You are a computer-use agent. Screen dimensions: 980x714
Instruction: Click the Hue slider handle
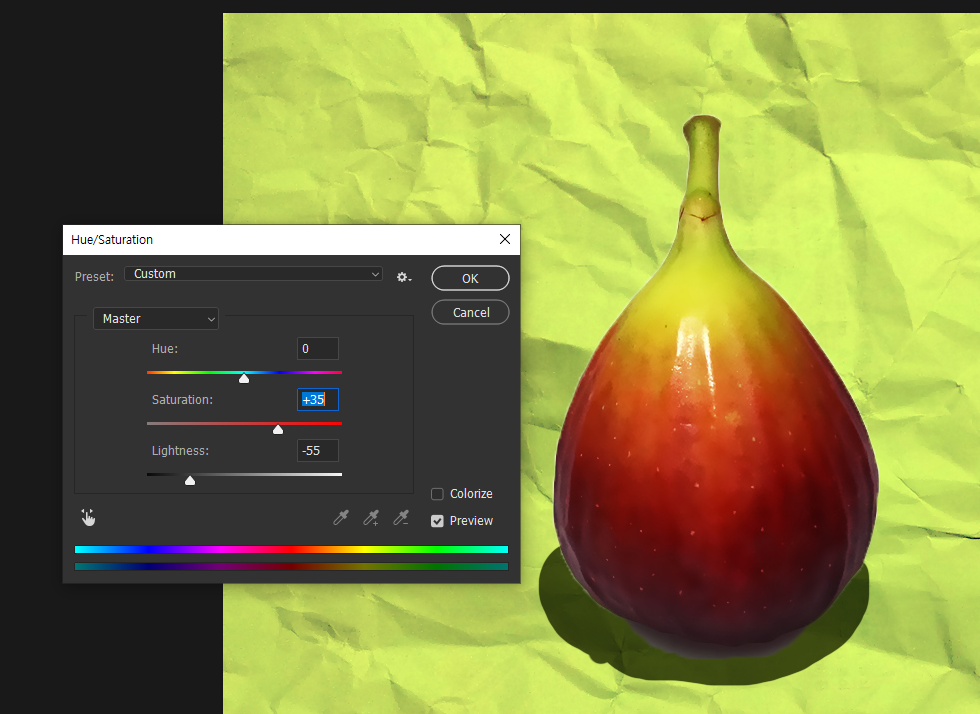[244, 378]
